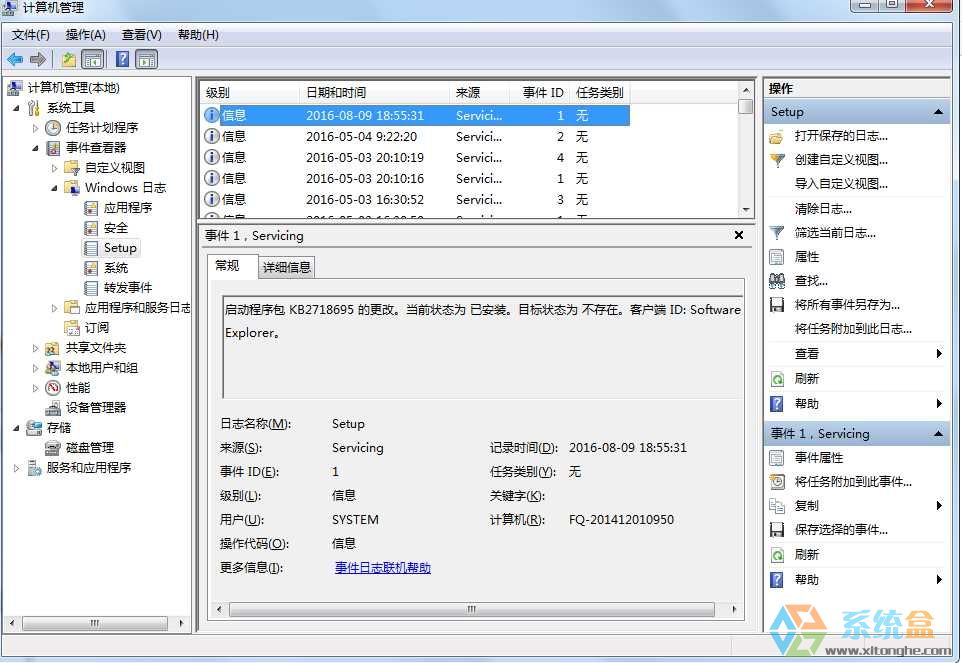The image size is (962, 663).
Task: Click the 查找 binoculars icon
Action: tap(777, 281)
